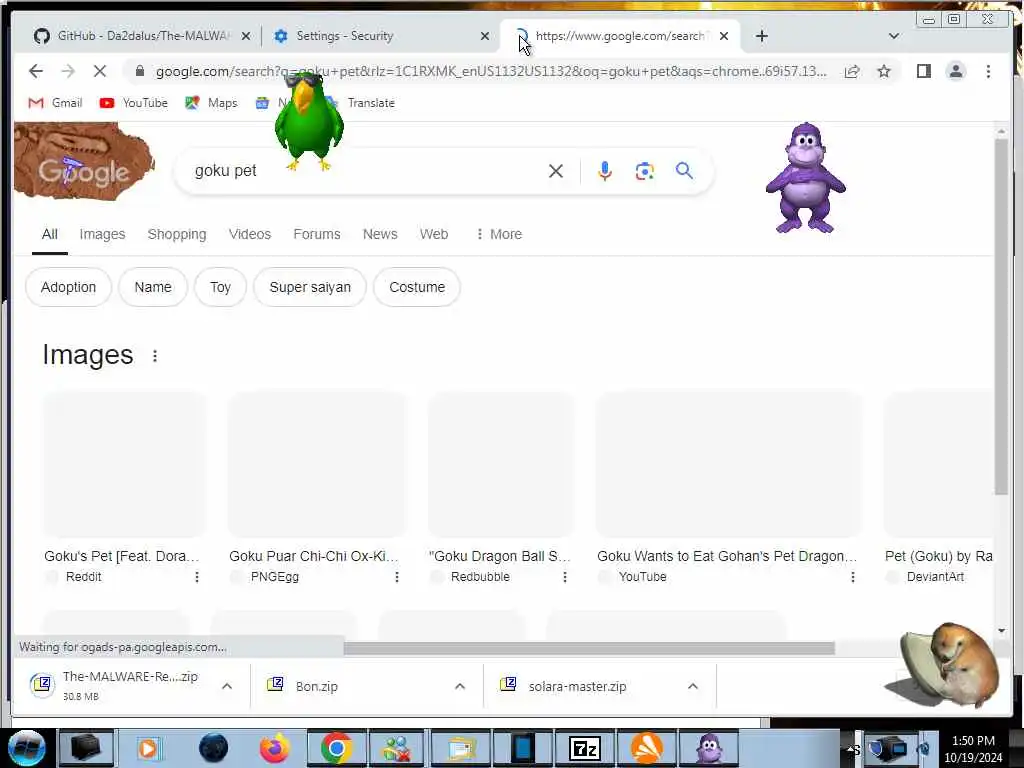Screen dimensions: 1024x768
Task: Open the Gmail bookmark
Action: pyautogui.click(x=56, y=103)
